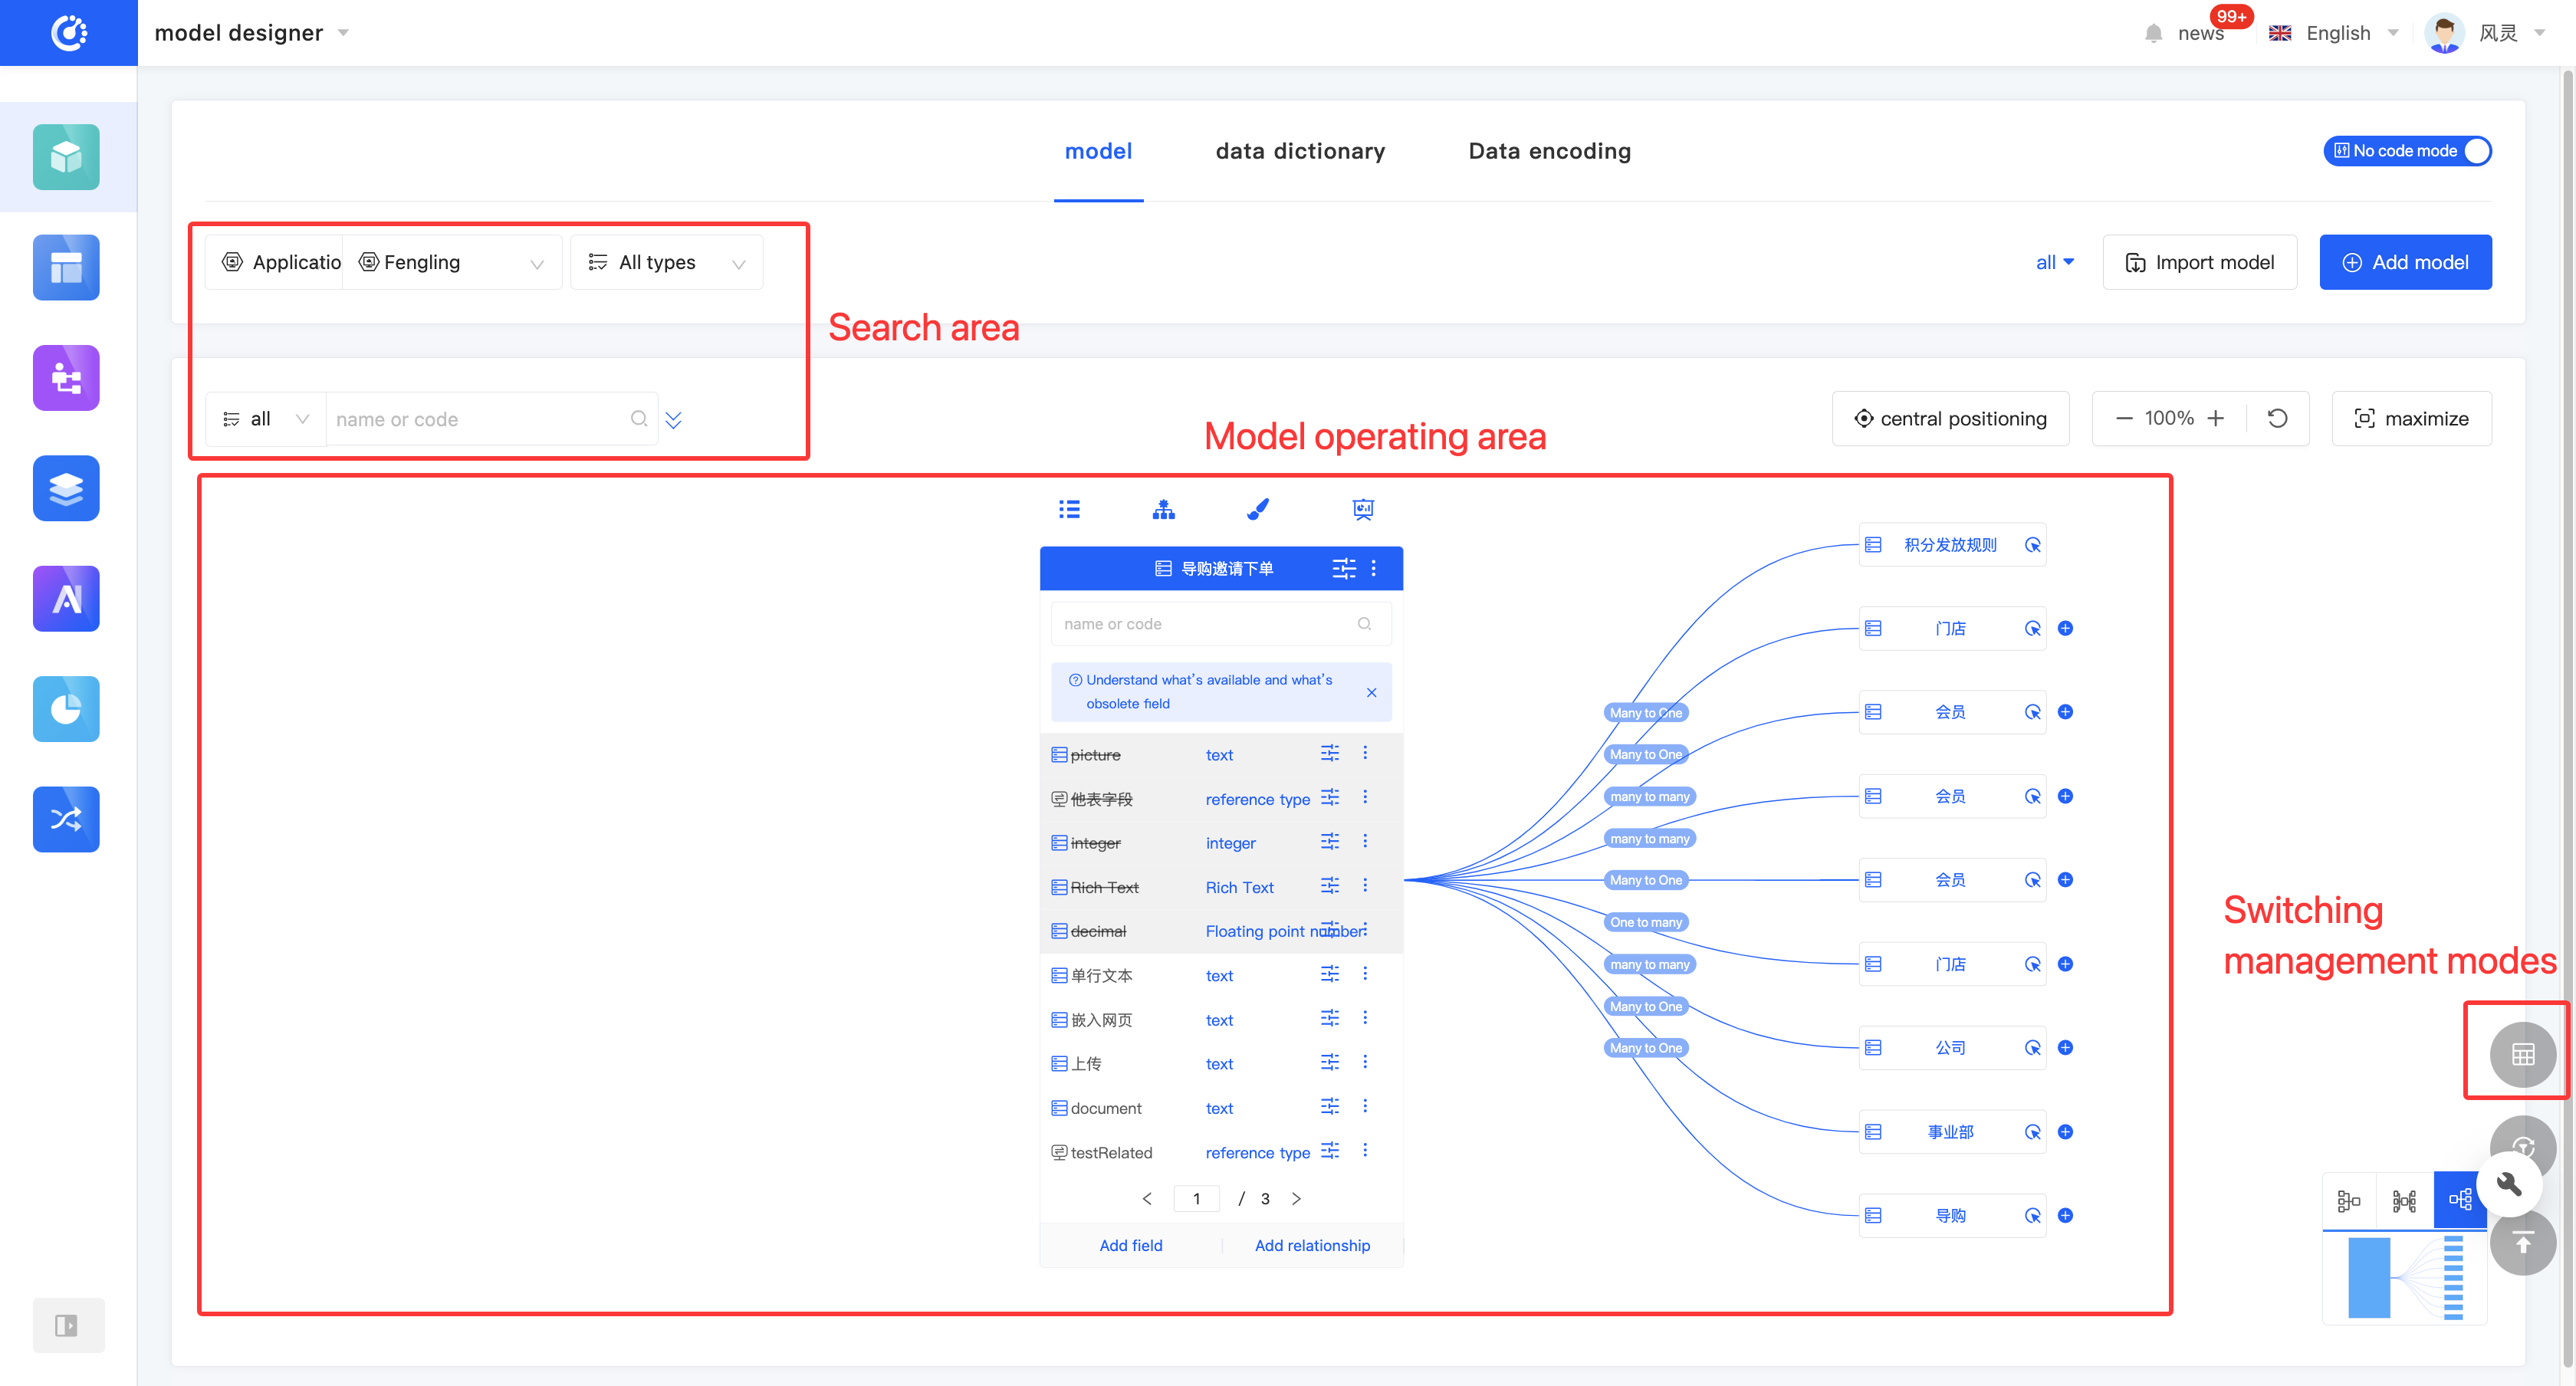The image size is (2576, 1386).
Task: Click the paintbrush icon above the model card
Action: [x=1258, y=509]
